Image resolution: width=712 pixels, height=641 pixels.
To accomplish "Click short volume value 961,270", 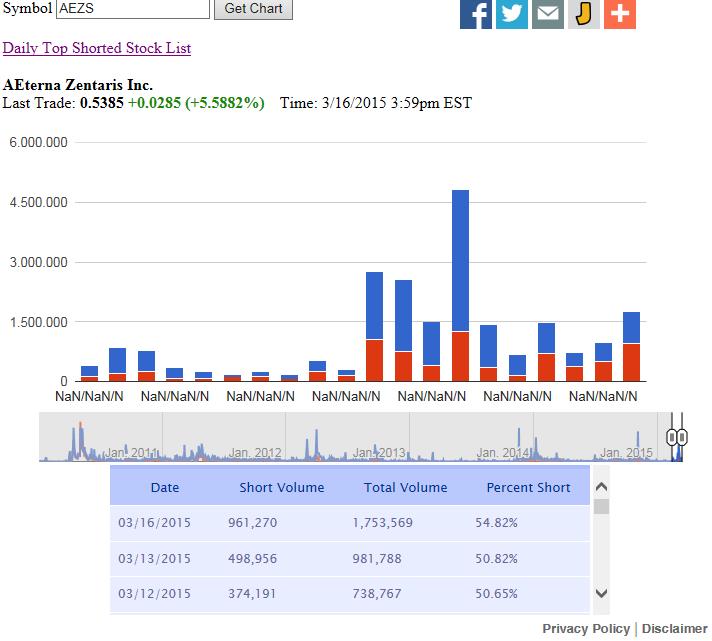I will [252, 523].
